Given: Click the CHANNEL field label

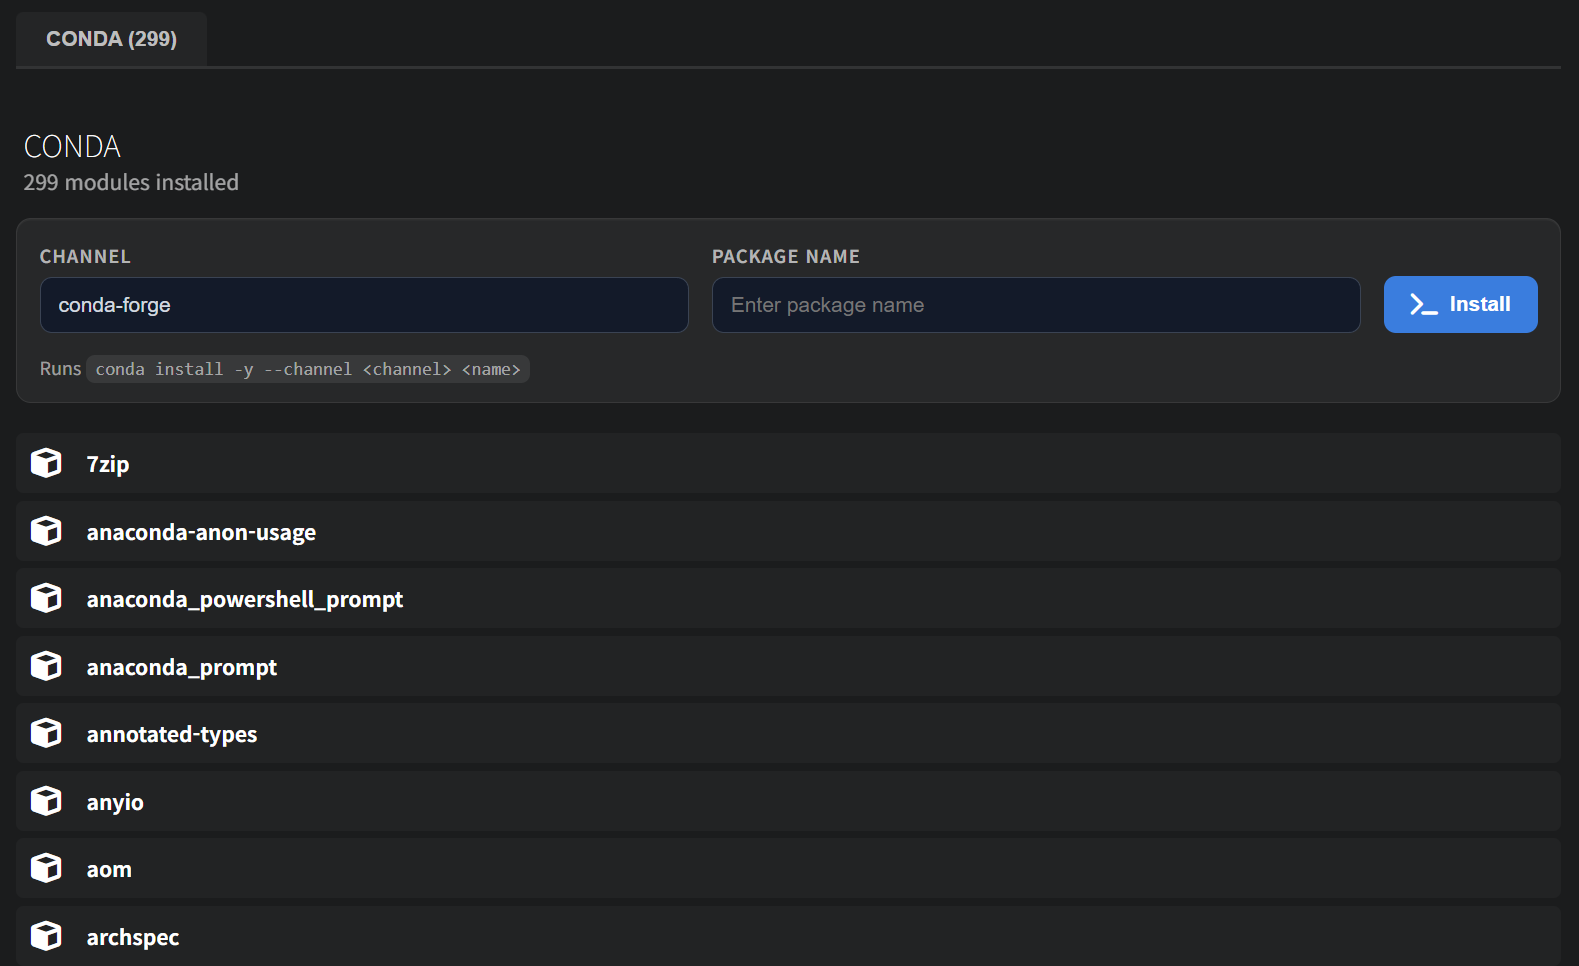Looking at the screenshot, I should 85,257.
